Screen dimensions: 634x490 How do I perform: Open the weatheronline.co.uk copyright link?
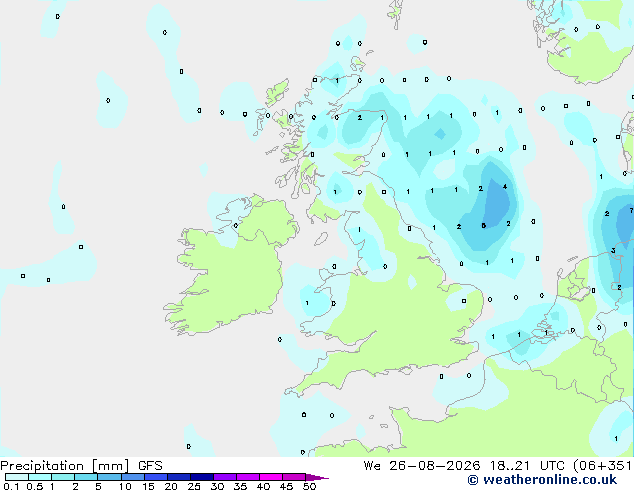pyautogui.click(x=542, y=480)
